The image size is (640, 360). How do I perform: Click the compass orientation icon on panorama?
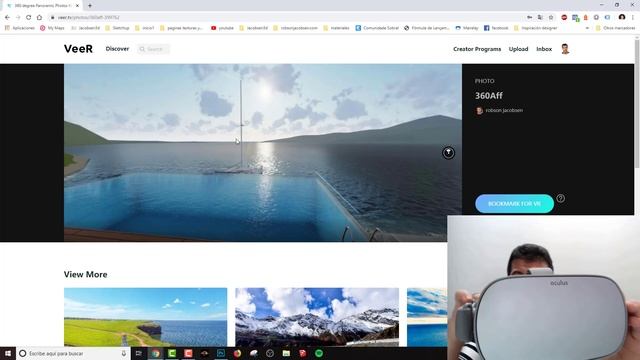(x=448, y=153)
